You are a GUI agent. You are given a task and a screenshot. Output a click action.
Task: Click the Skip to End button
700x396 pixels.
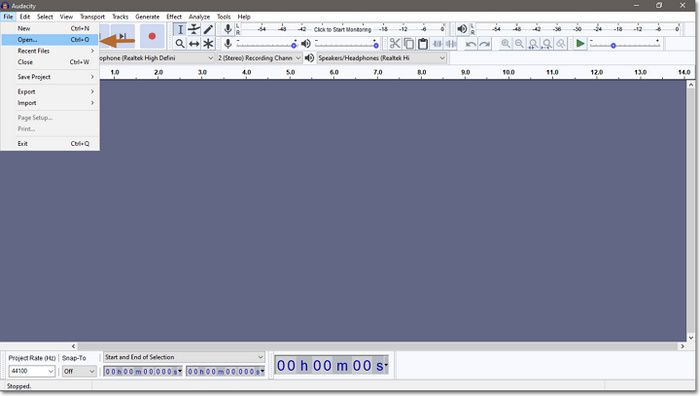tap(123, 36)
